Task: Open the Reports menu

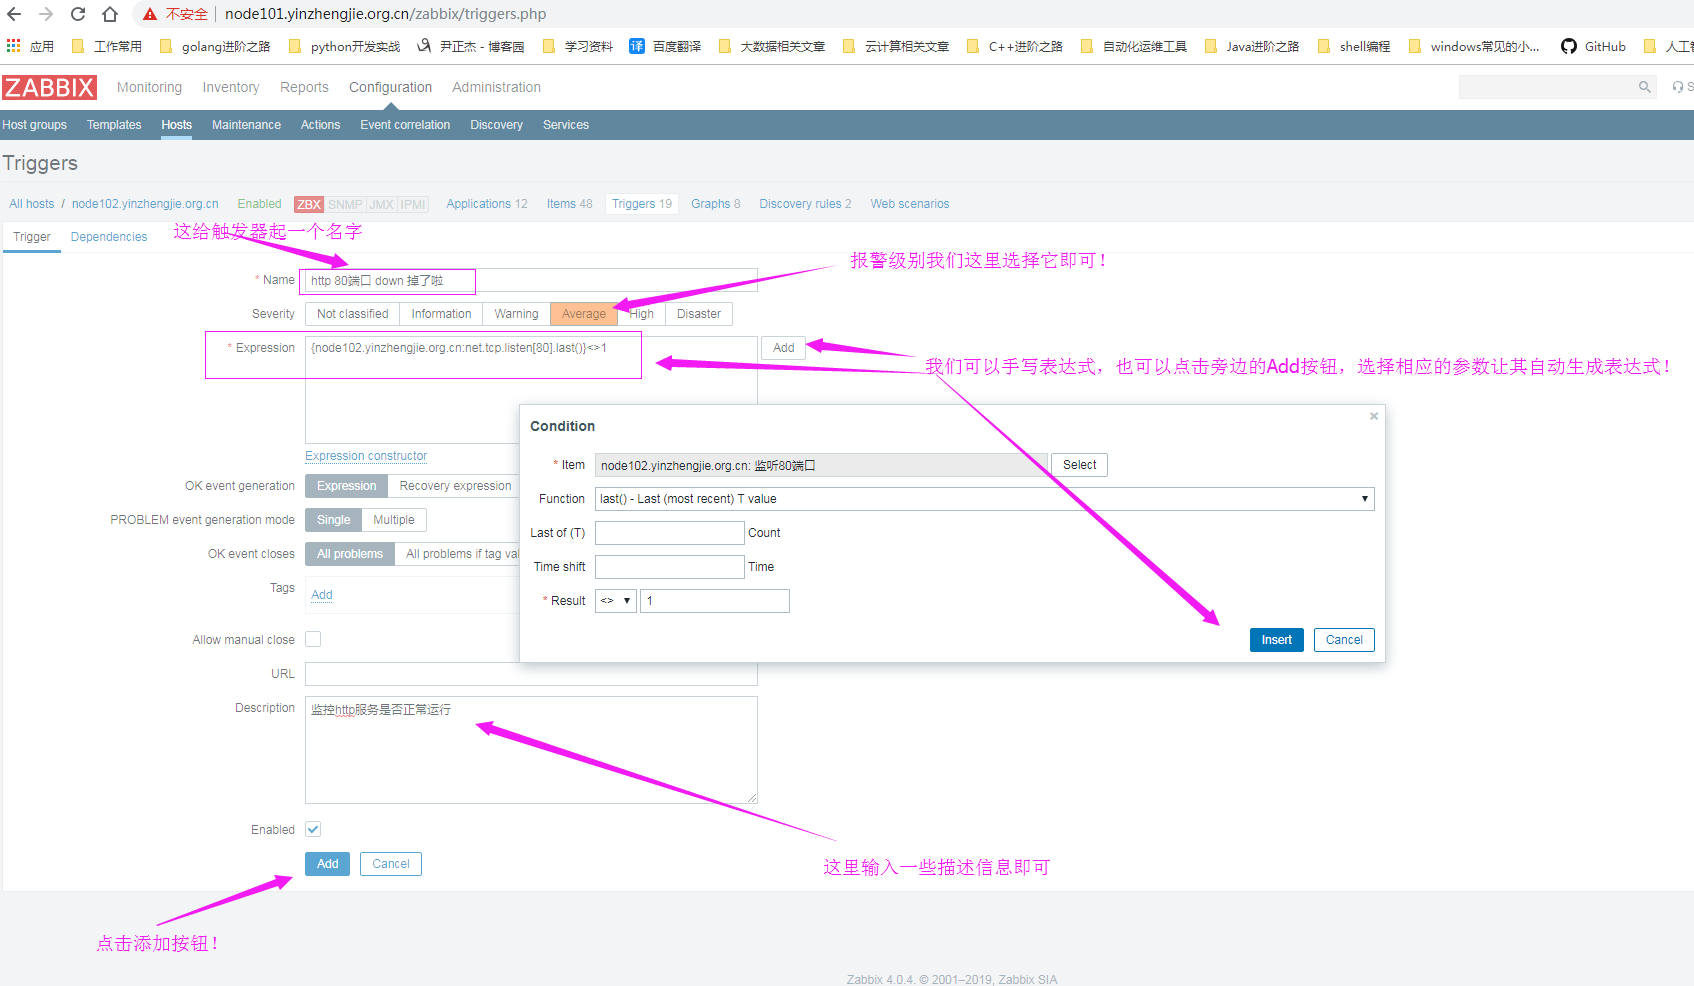Action: pyautogui.click(x=304, y=87)
